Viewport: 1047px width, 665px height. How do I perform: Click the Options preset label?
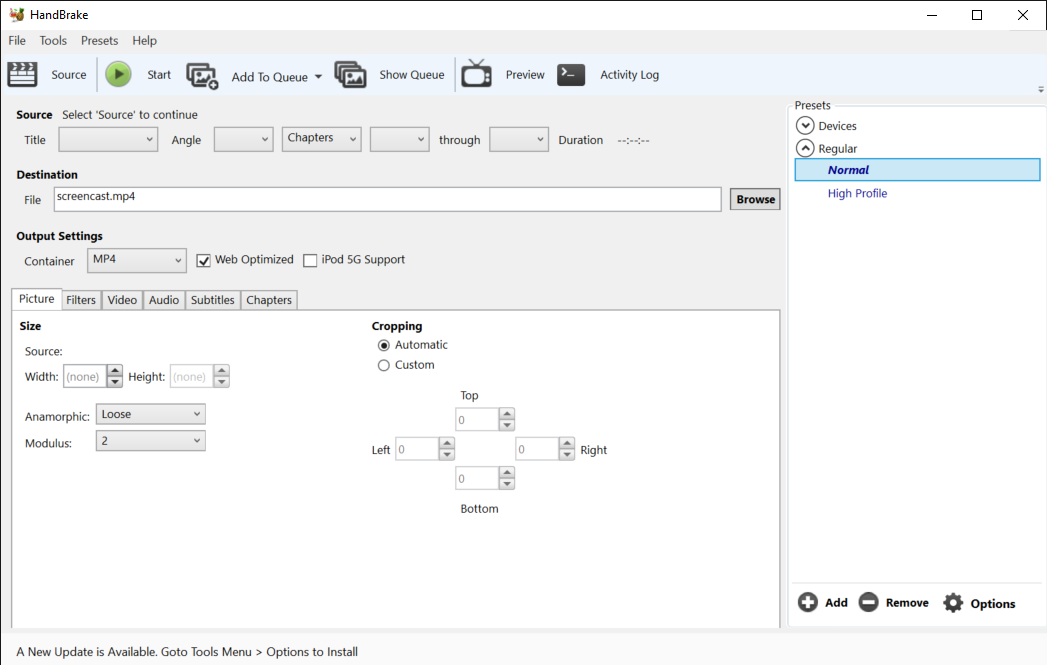coord(993,604)
